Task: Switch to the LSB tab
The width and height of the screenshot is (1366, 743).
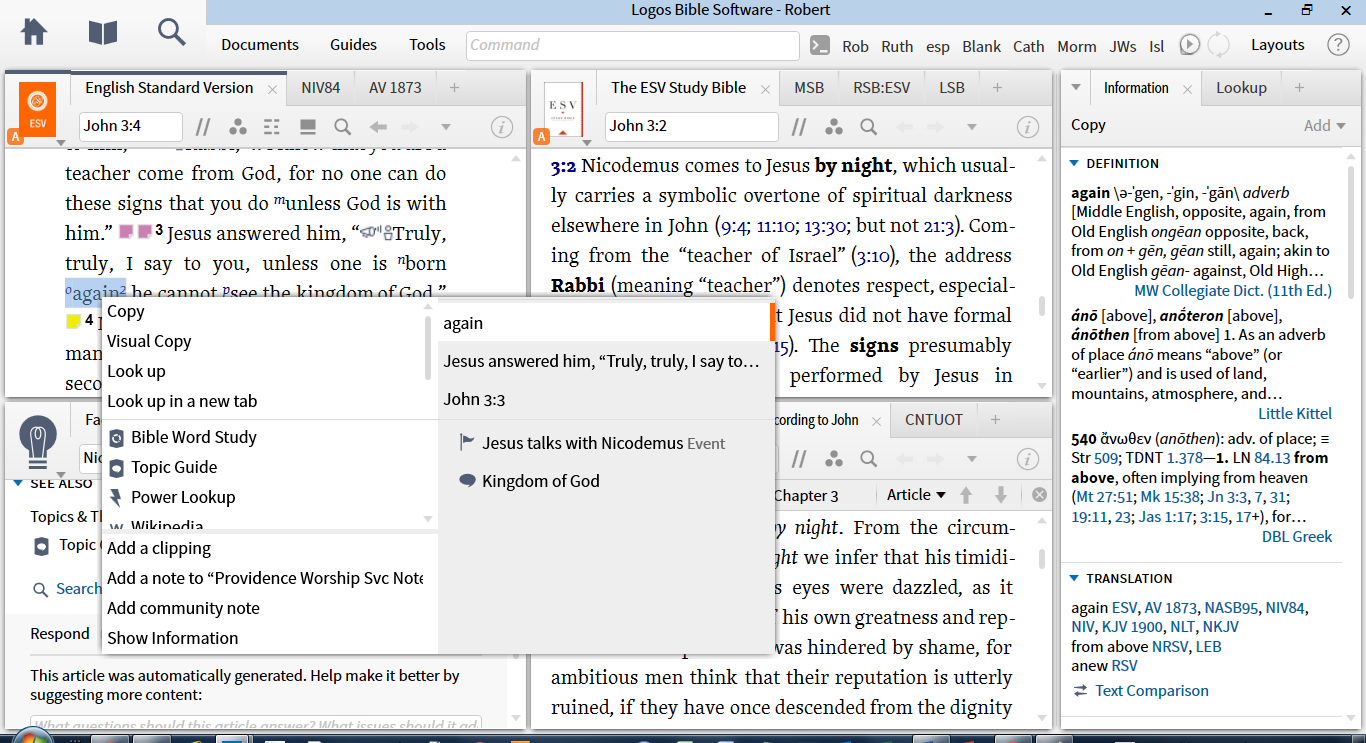Action: [952, 88]
